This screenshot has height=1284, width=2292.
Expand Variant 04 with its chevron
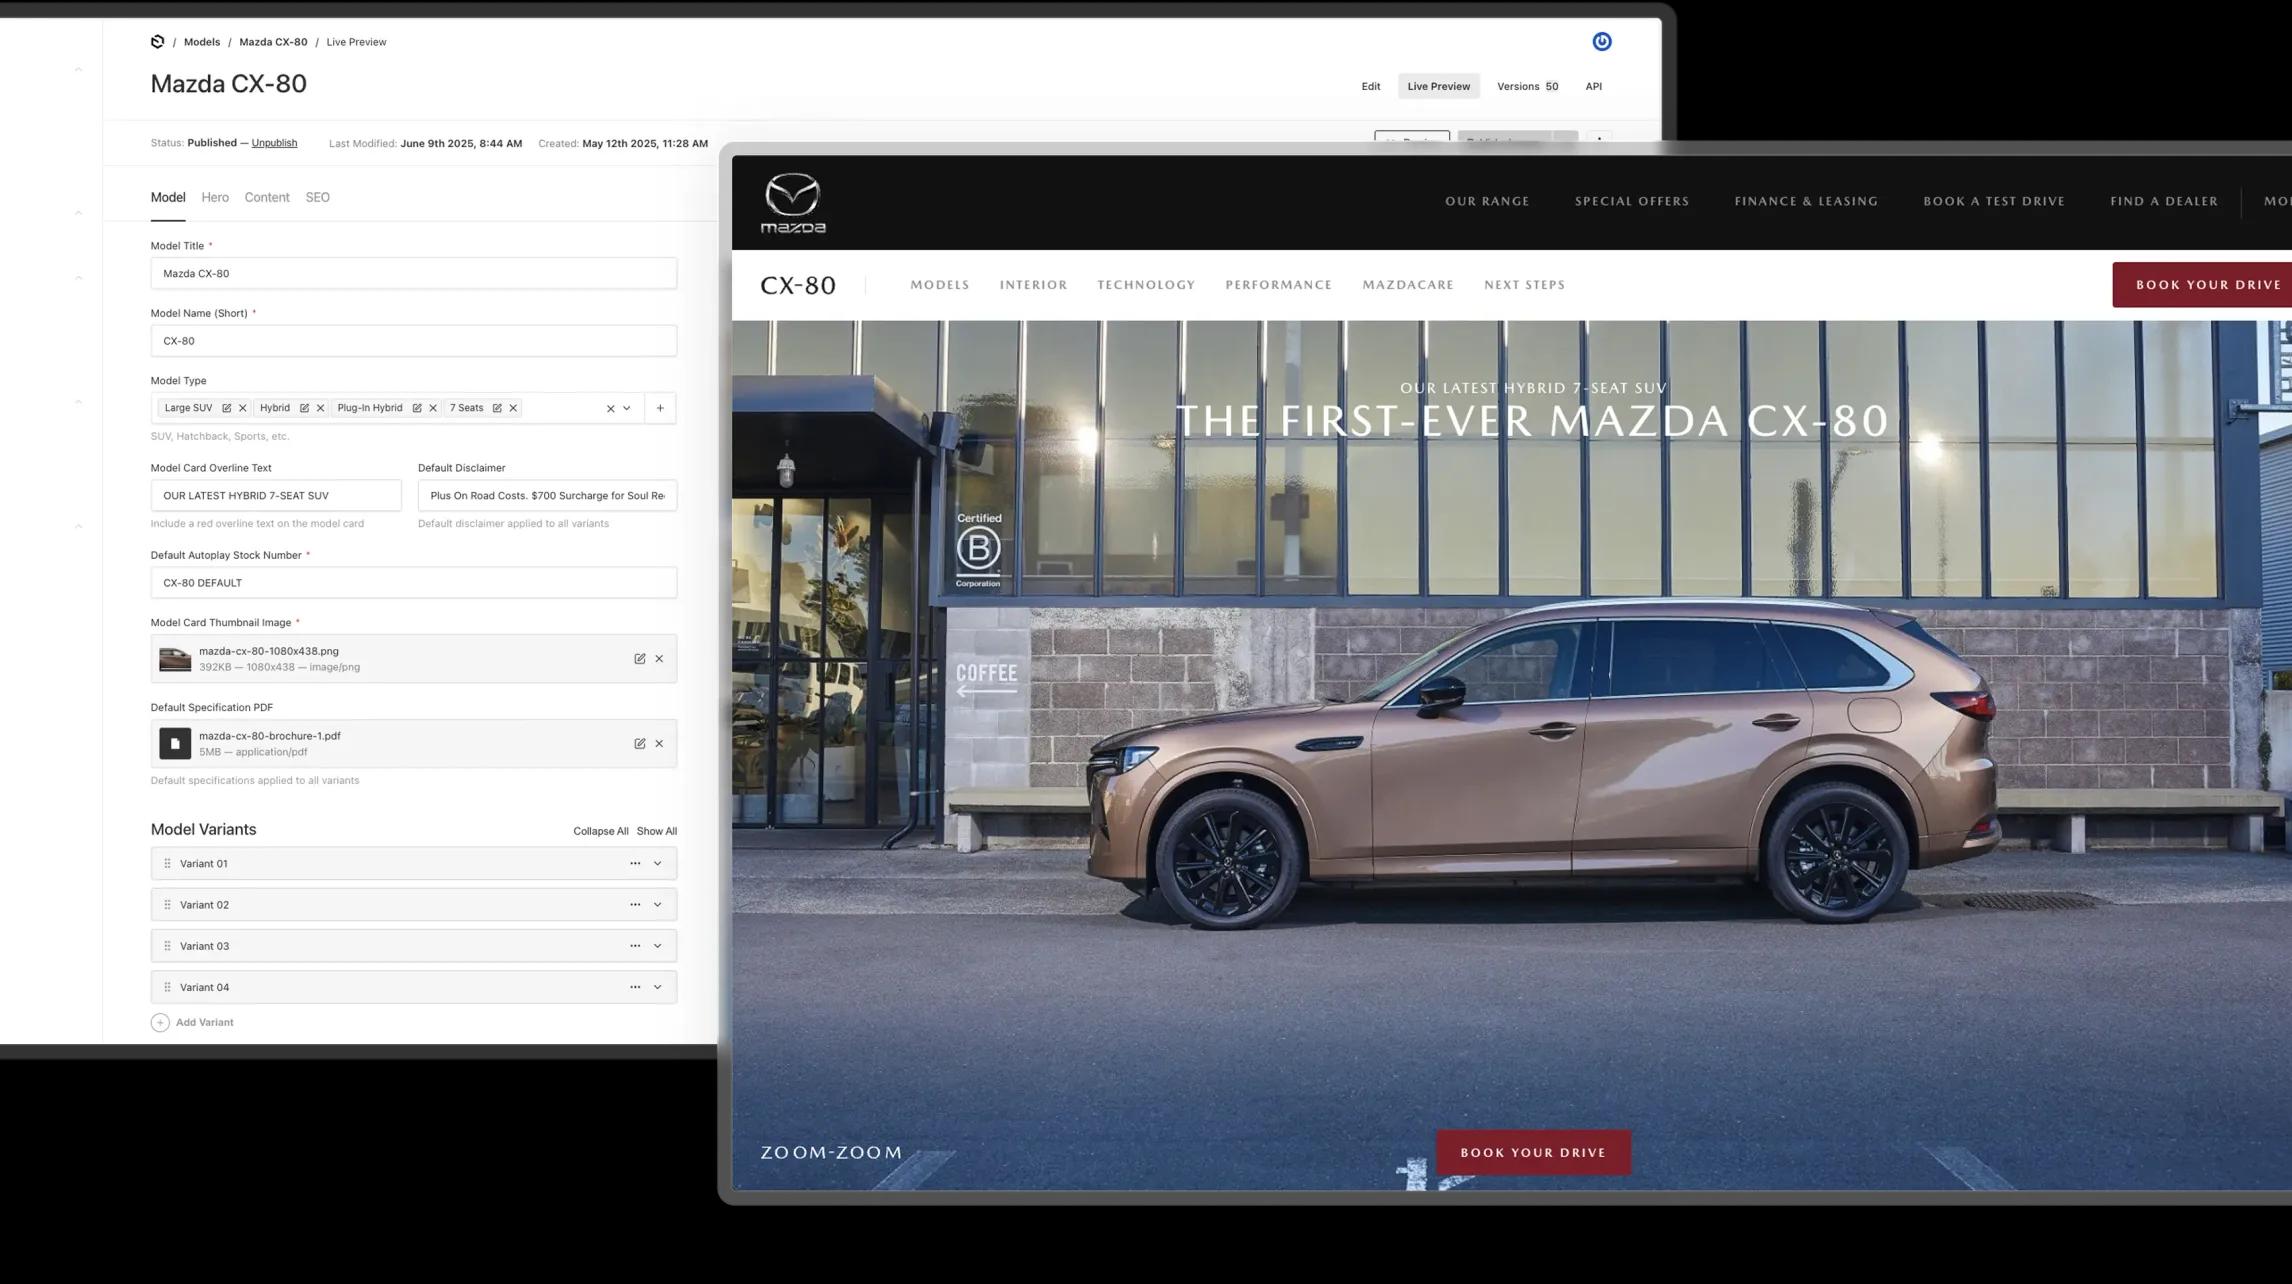[658, 987]
